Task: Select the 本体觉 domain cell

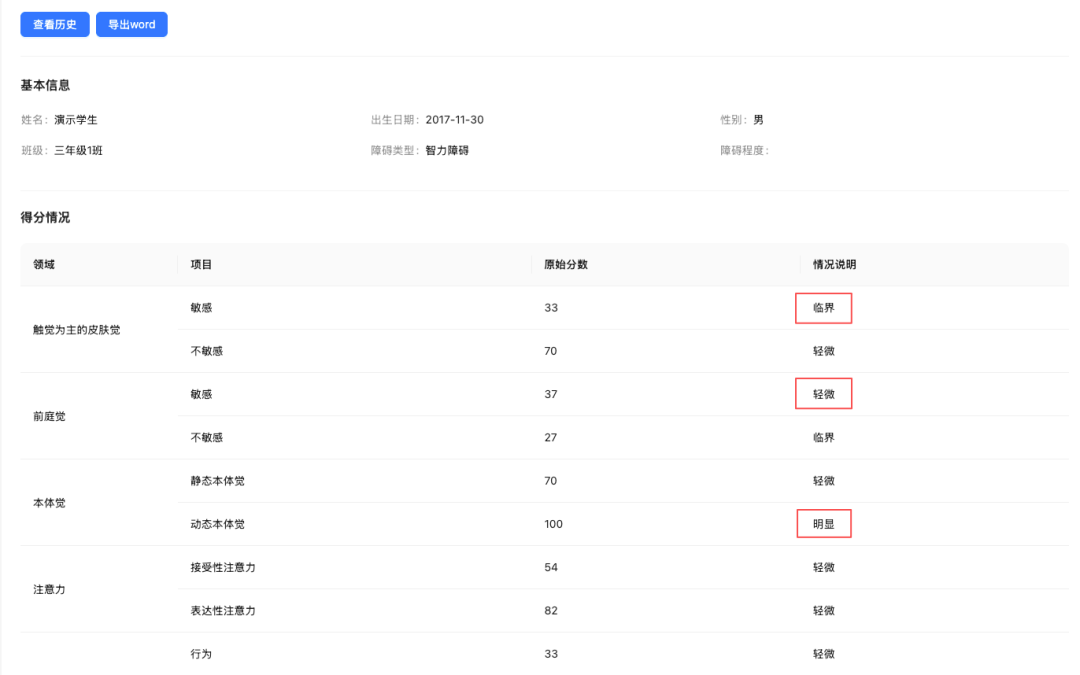Action: [x=50, y=503]
